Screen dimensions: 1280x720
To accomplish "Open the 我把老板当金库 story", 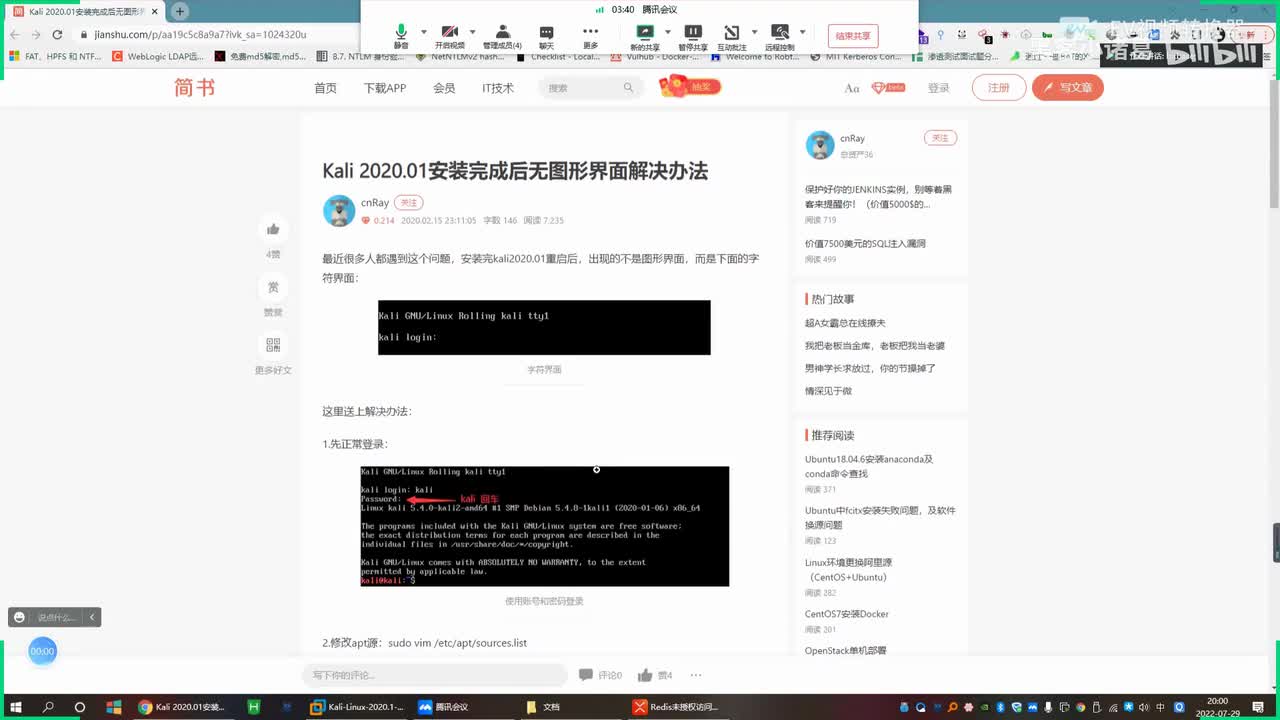I will (x=874, y=345).
